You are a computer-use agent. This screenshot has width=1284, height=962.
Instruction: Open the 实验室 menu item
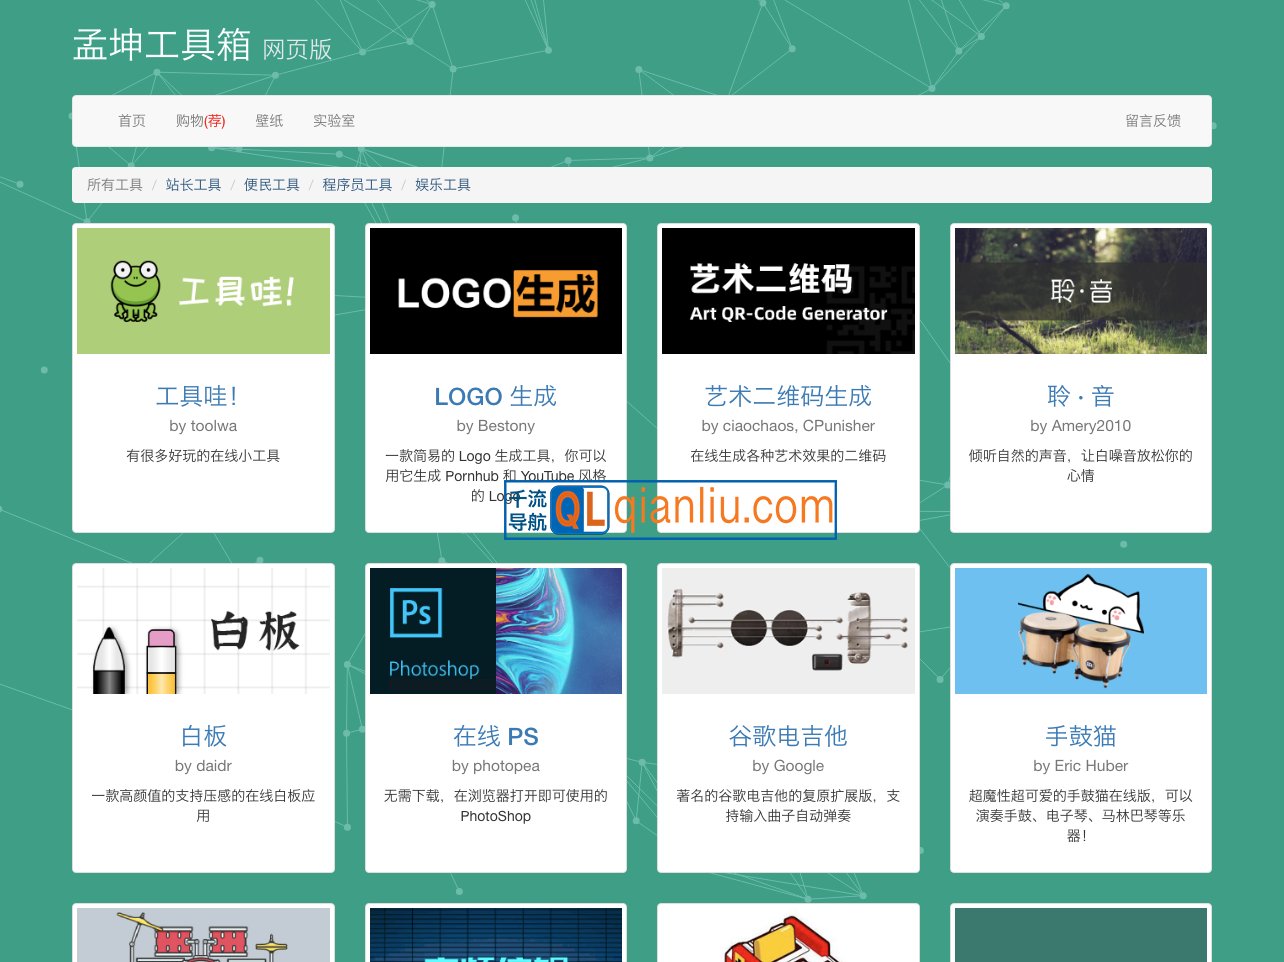[x=333, y=120]
